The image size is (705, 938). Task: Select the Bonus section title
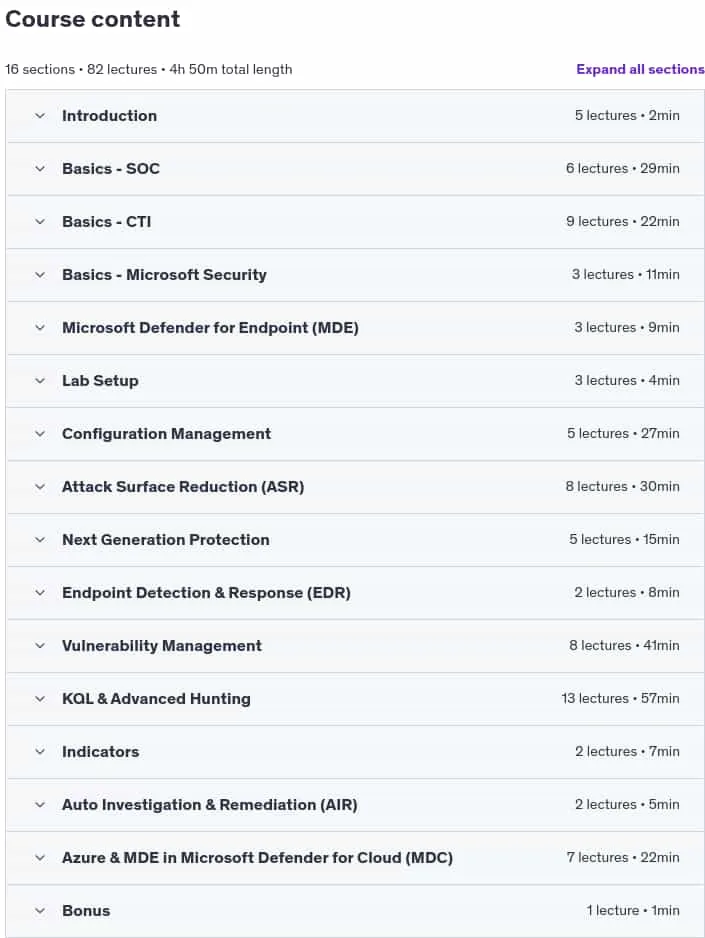(86, 911)
